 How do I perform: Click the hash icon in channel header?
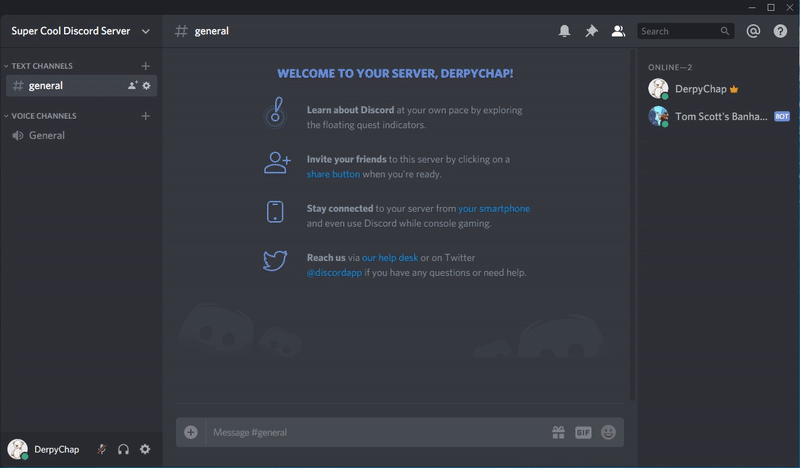click(181, 31)
